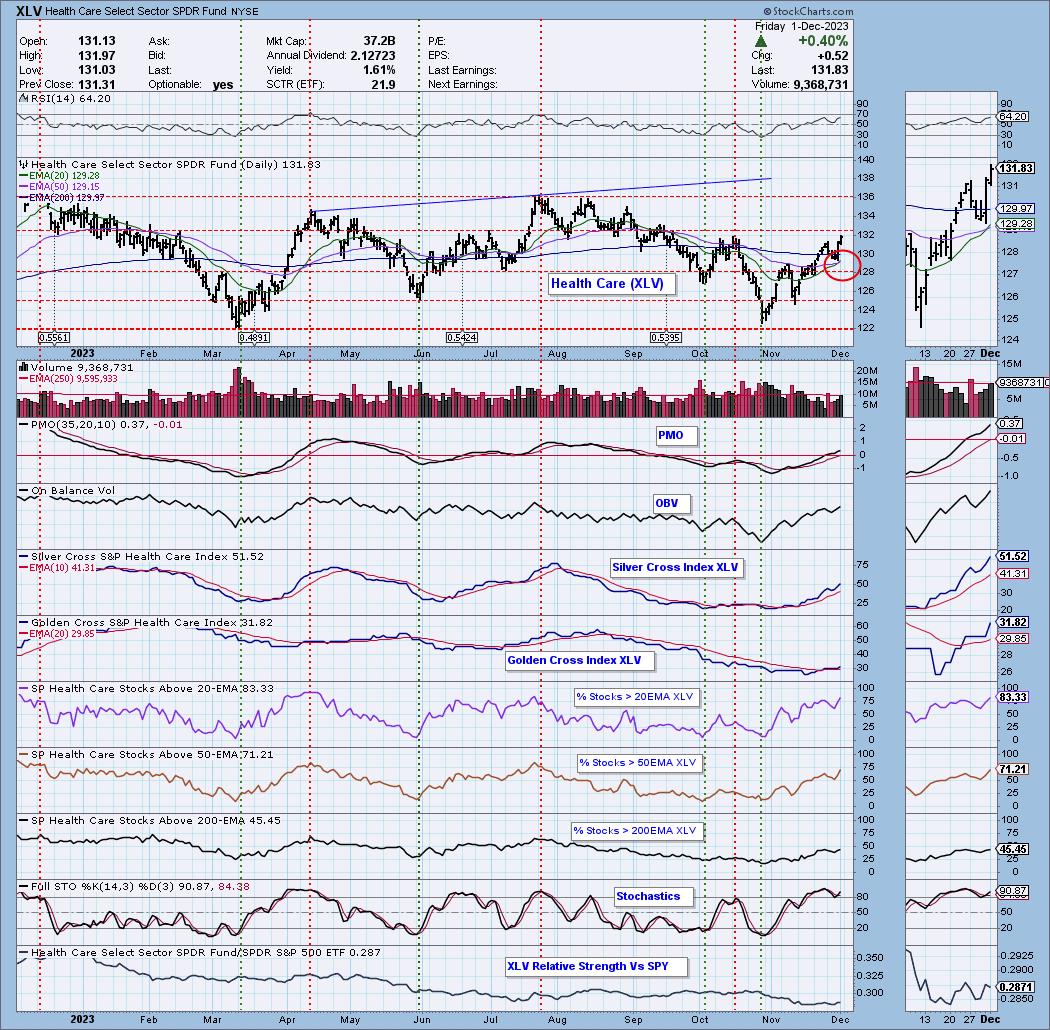Click the EMA(20) 129.28 legend text
Image resolution: width=1050 pixels, height=1030 pixels.
64,175
